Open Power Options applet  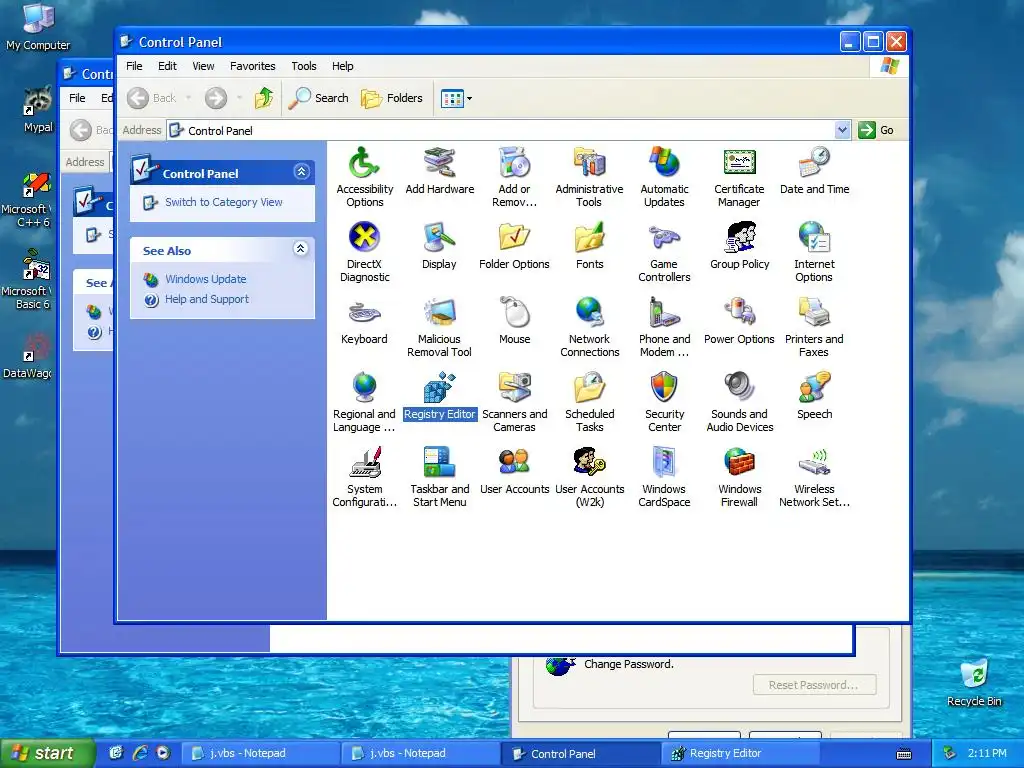tap(739, 321)
